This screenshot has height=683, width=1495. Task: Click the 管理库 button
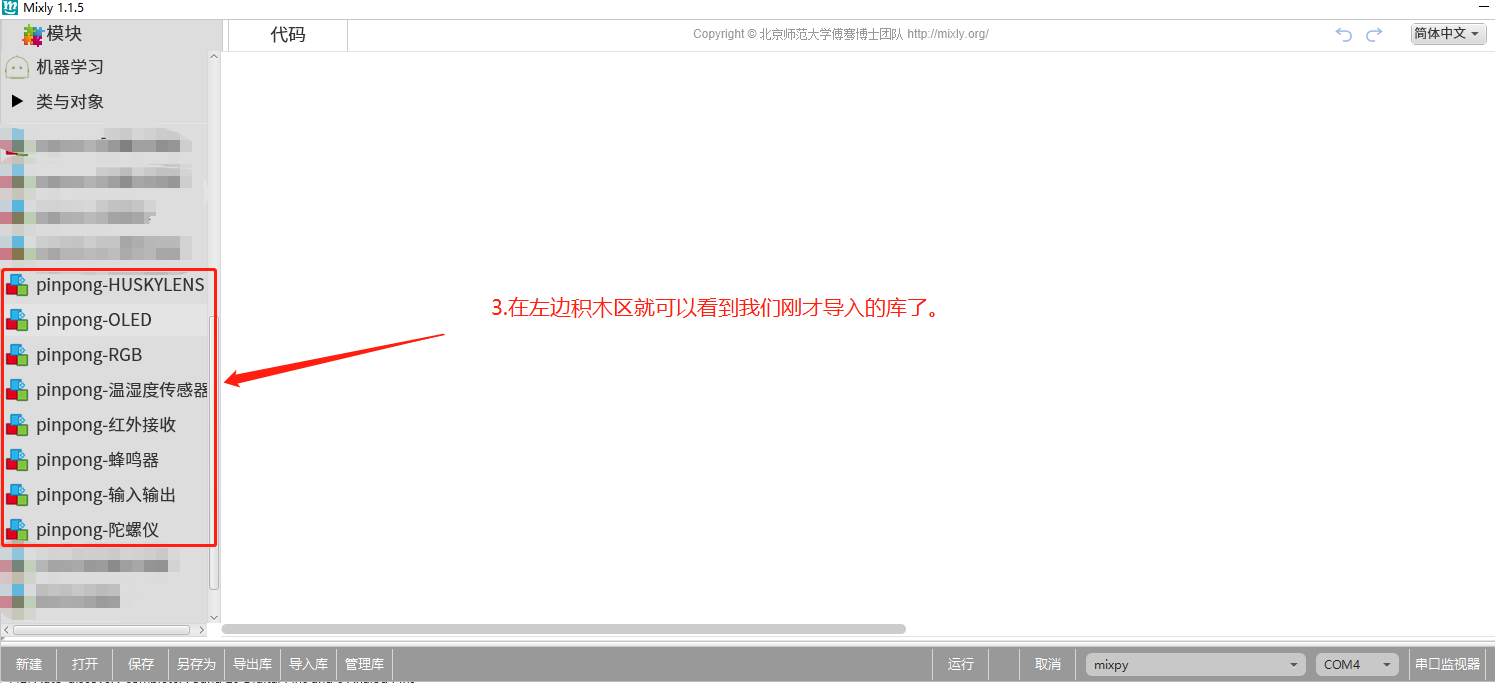point(365,664)
